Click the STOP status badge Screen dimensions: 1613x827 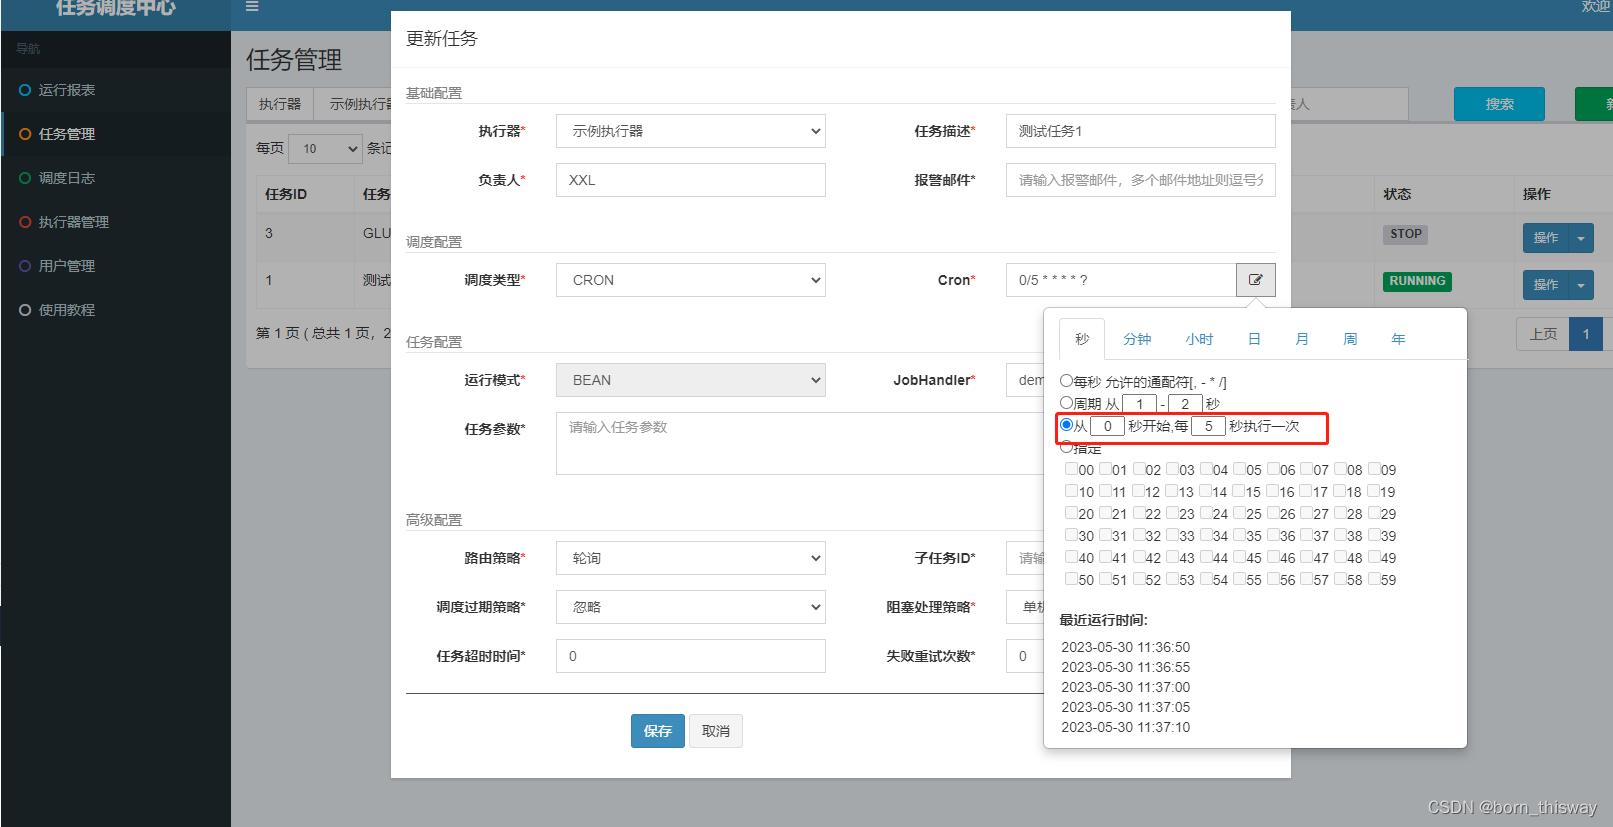pos(1405,234)
